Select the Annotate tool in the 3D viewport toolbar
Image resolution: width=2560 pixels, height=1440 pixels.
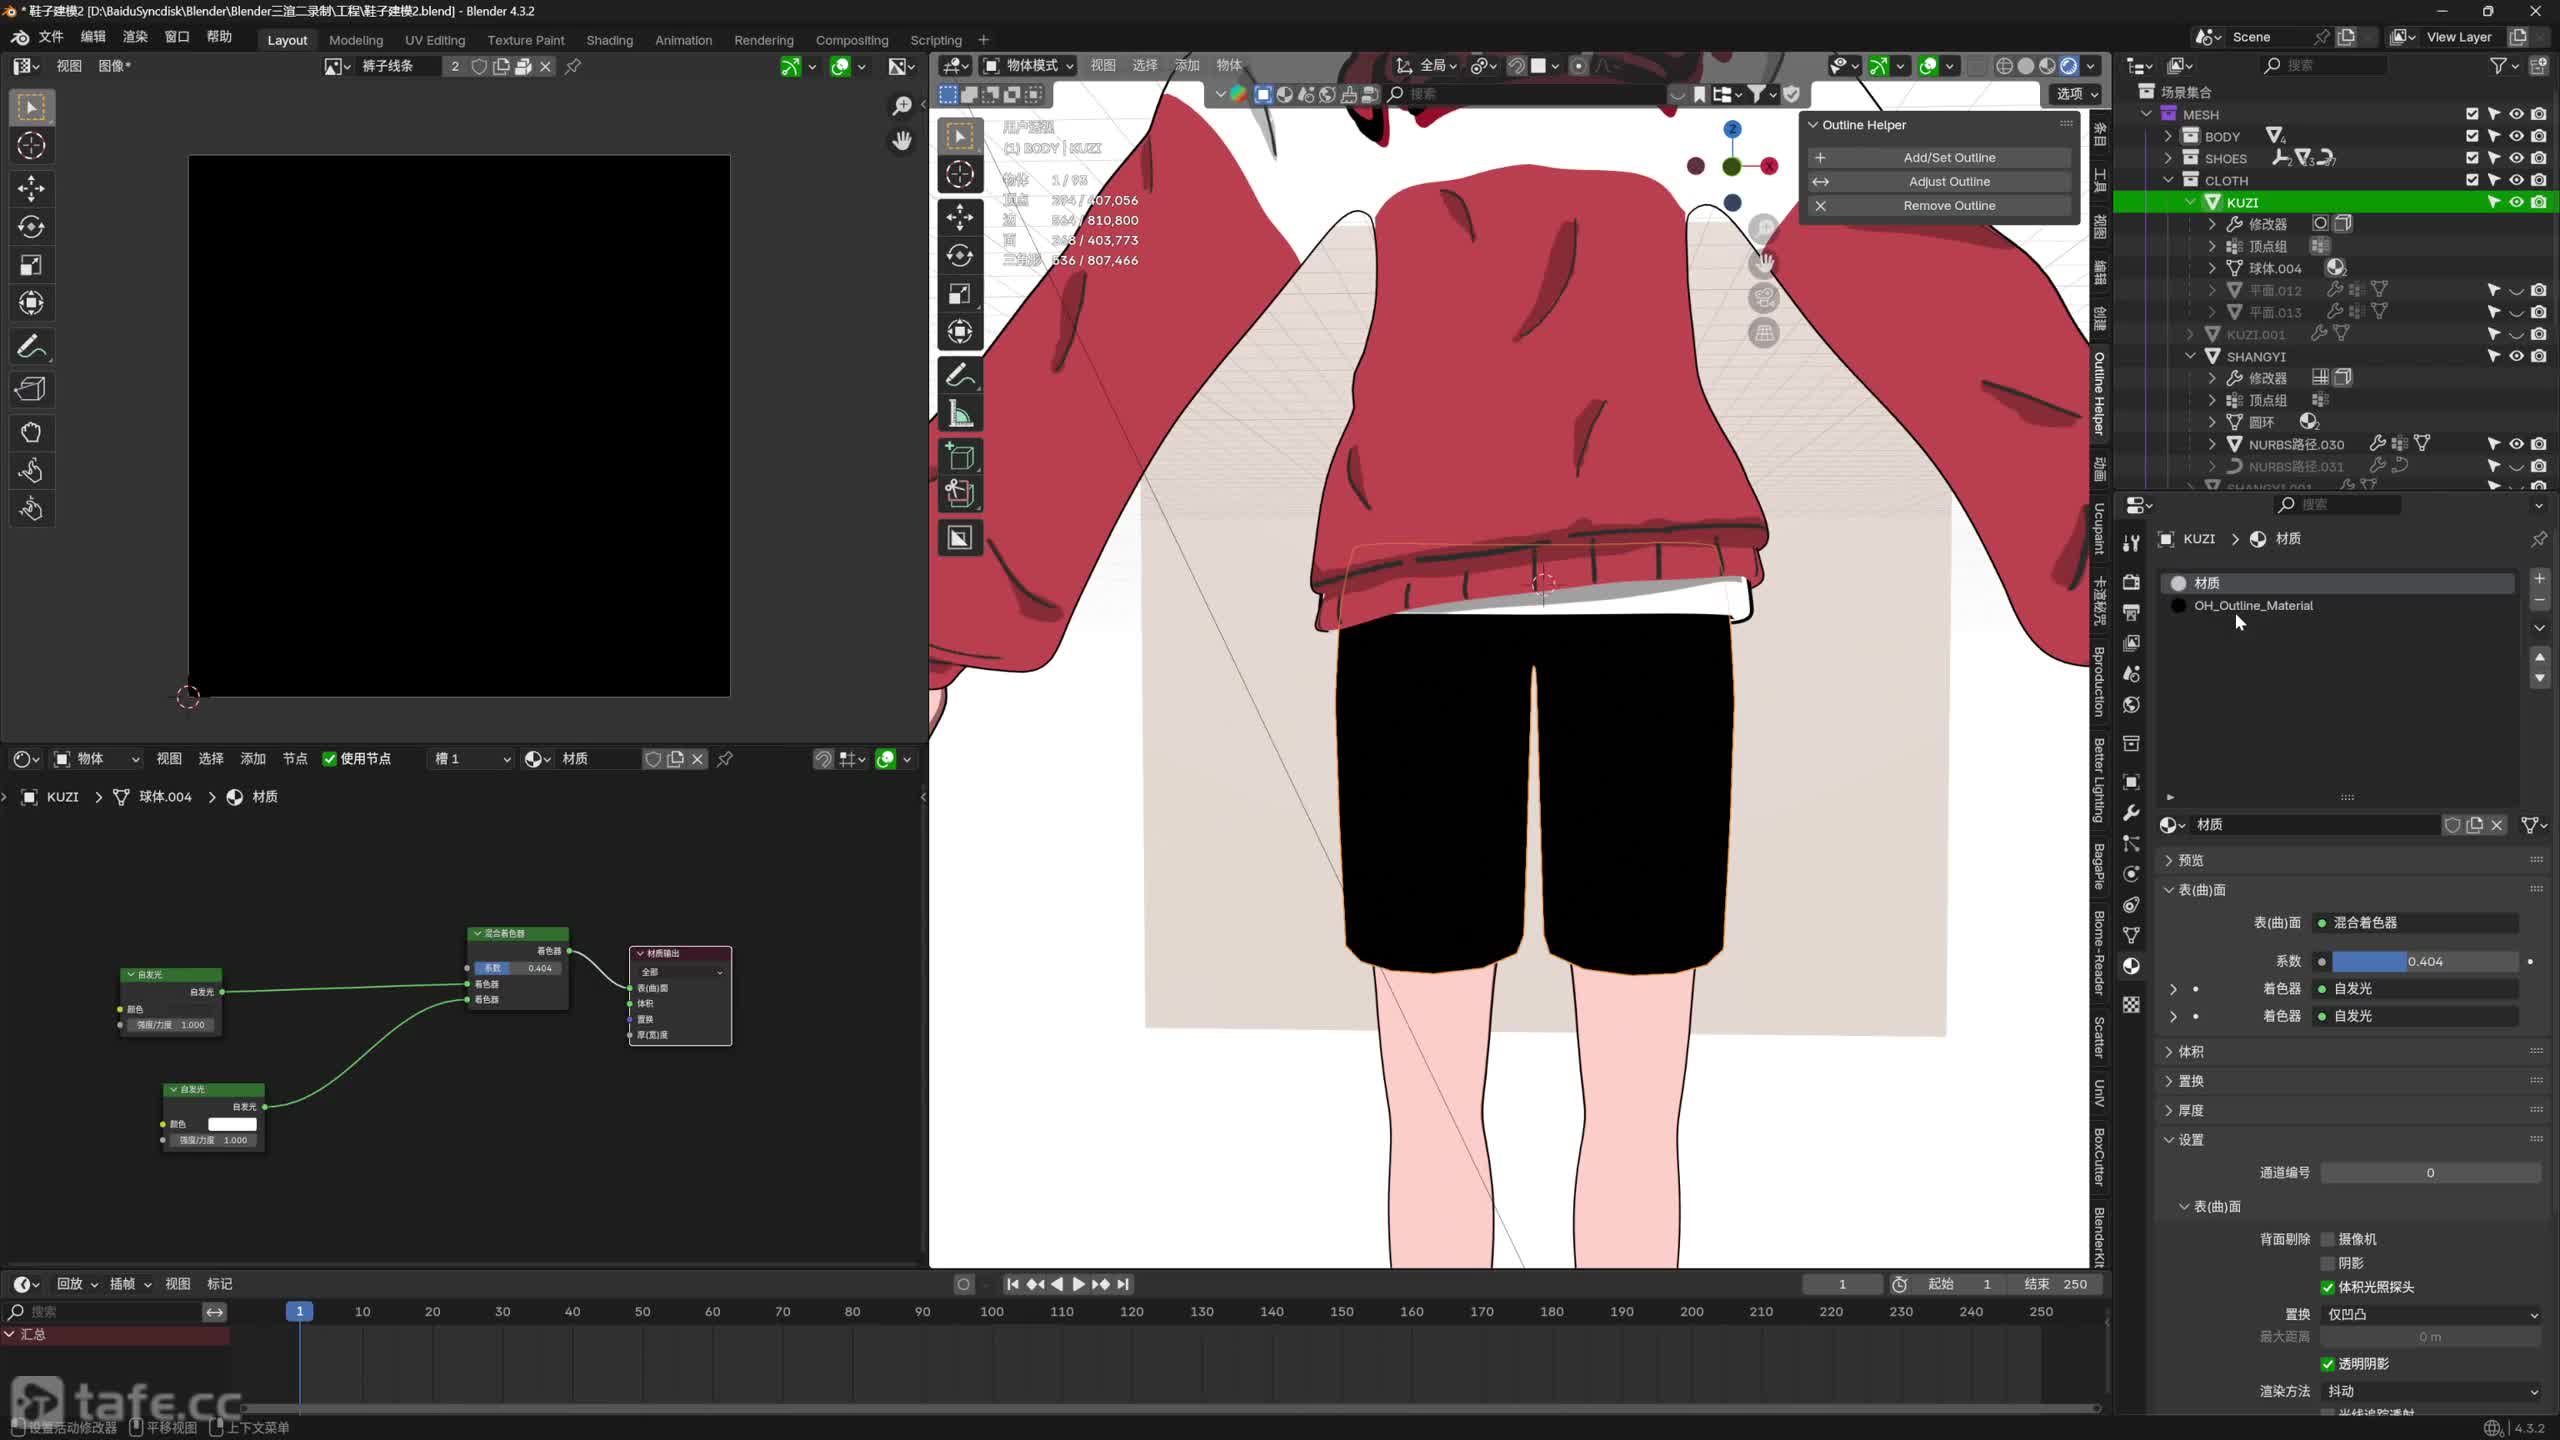point(960,376)
